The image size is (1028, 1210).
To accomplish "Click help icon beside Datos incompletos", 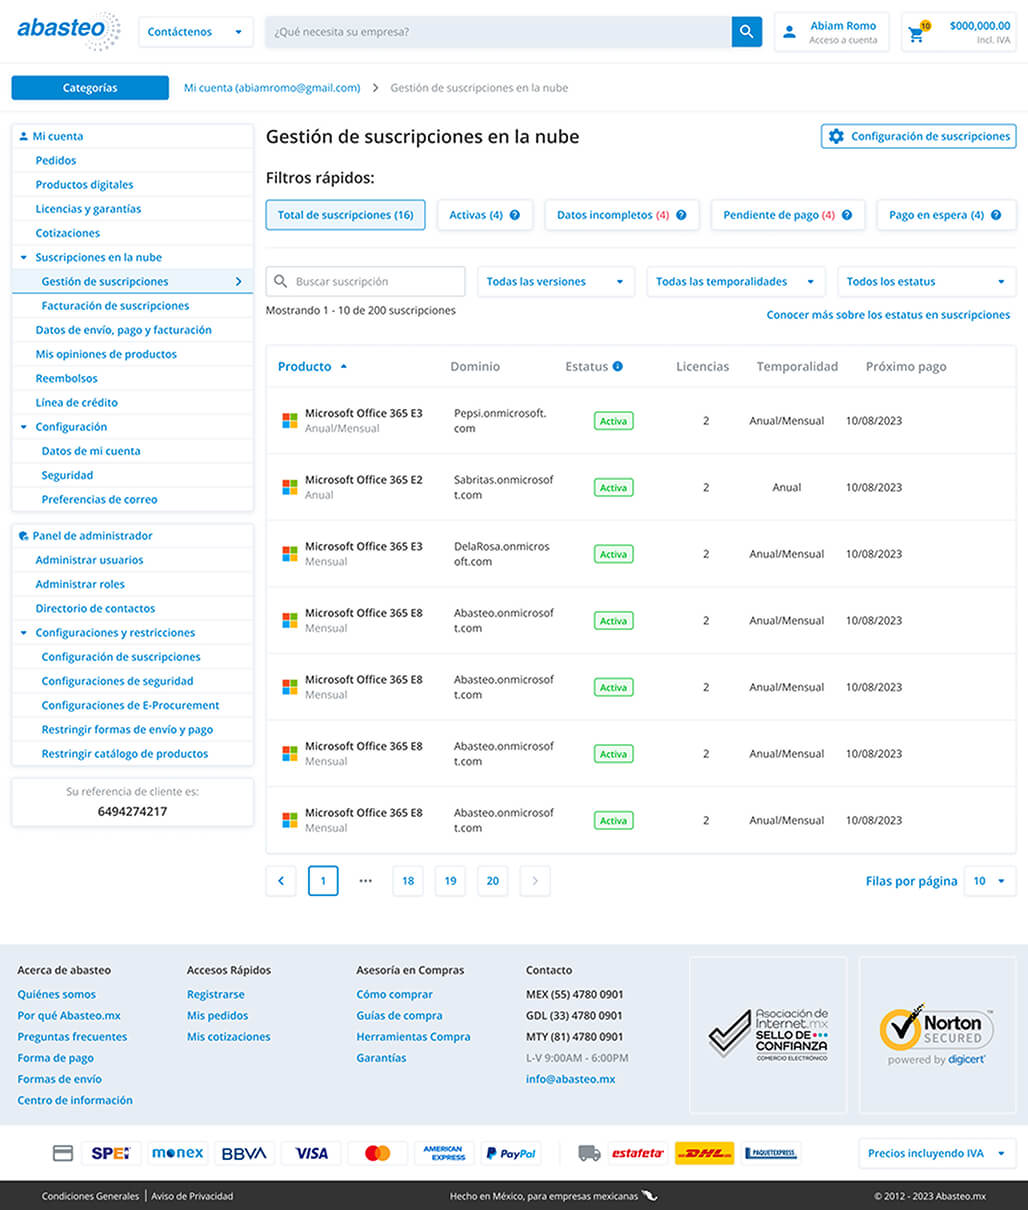I will click(x=681, y=215).
